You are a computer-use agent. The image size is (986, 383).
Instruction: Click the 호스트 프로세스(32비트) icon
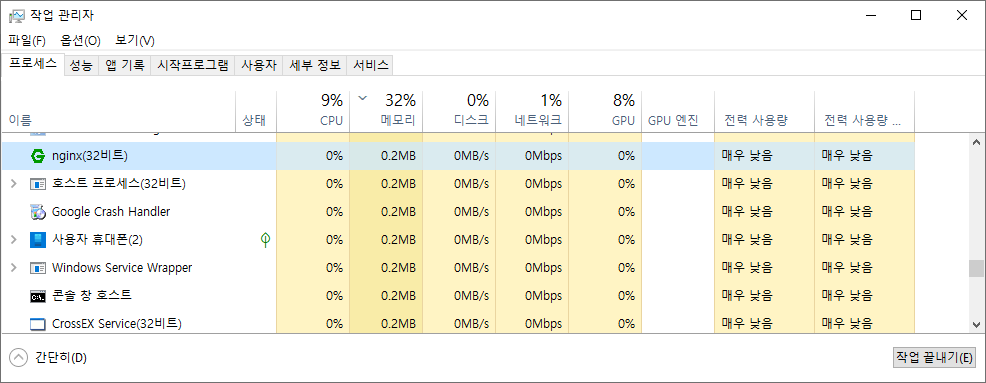pos(38,184)
